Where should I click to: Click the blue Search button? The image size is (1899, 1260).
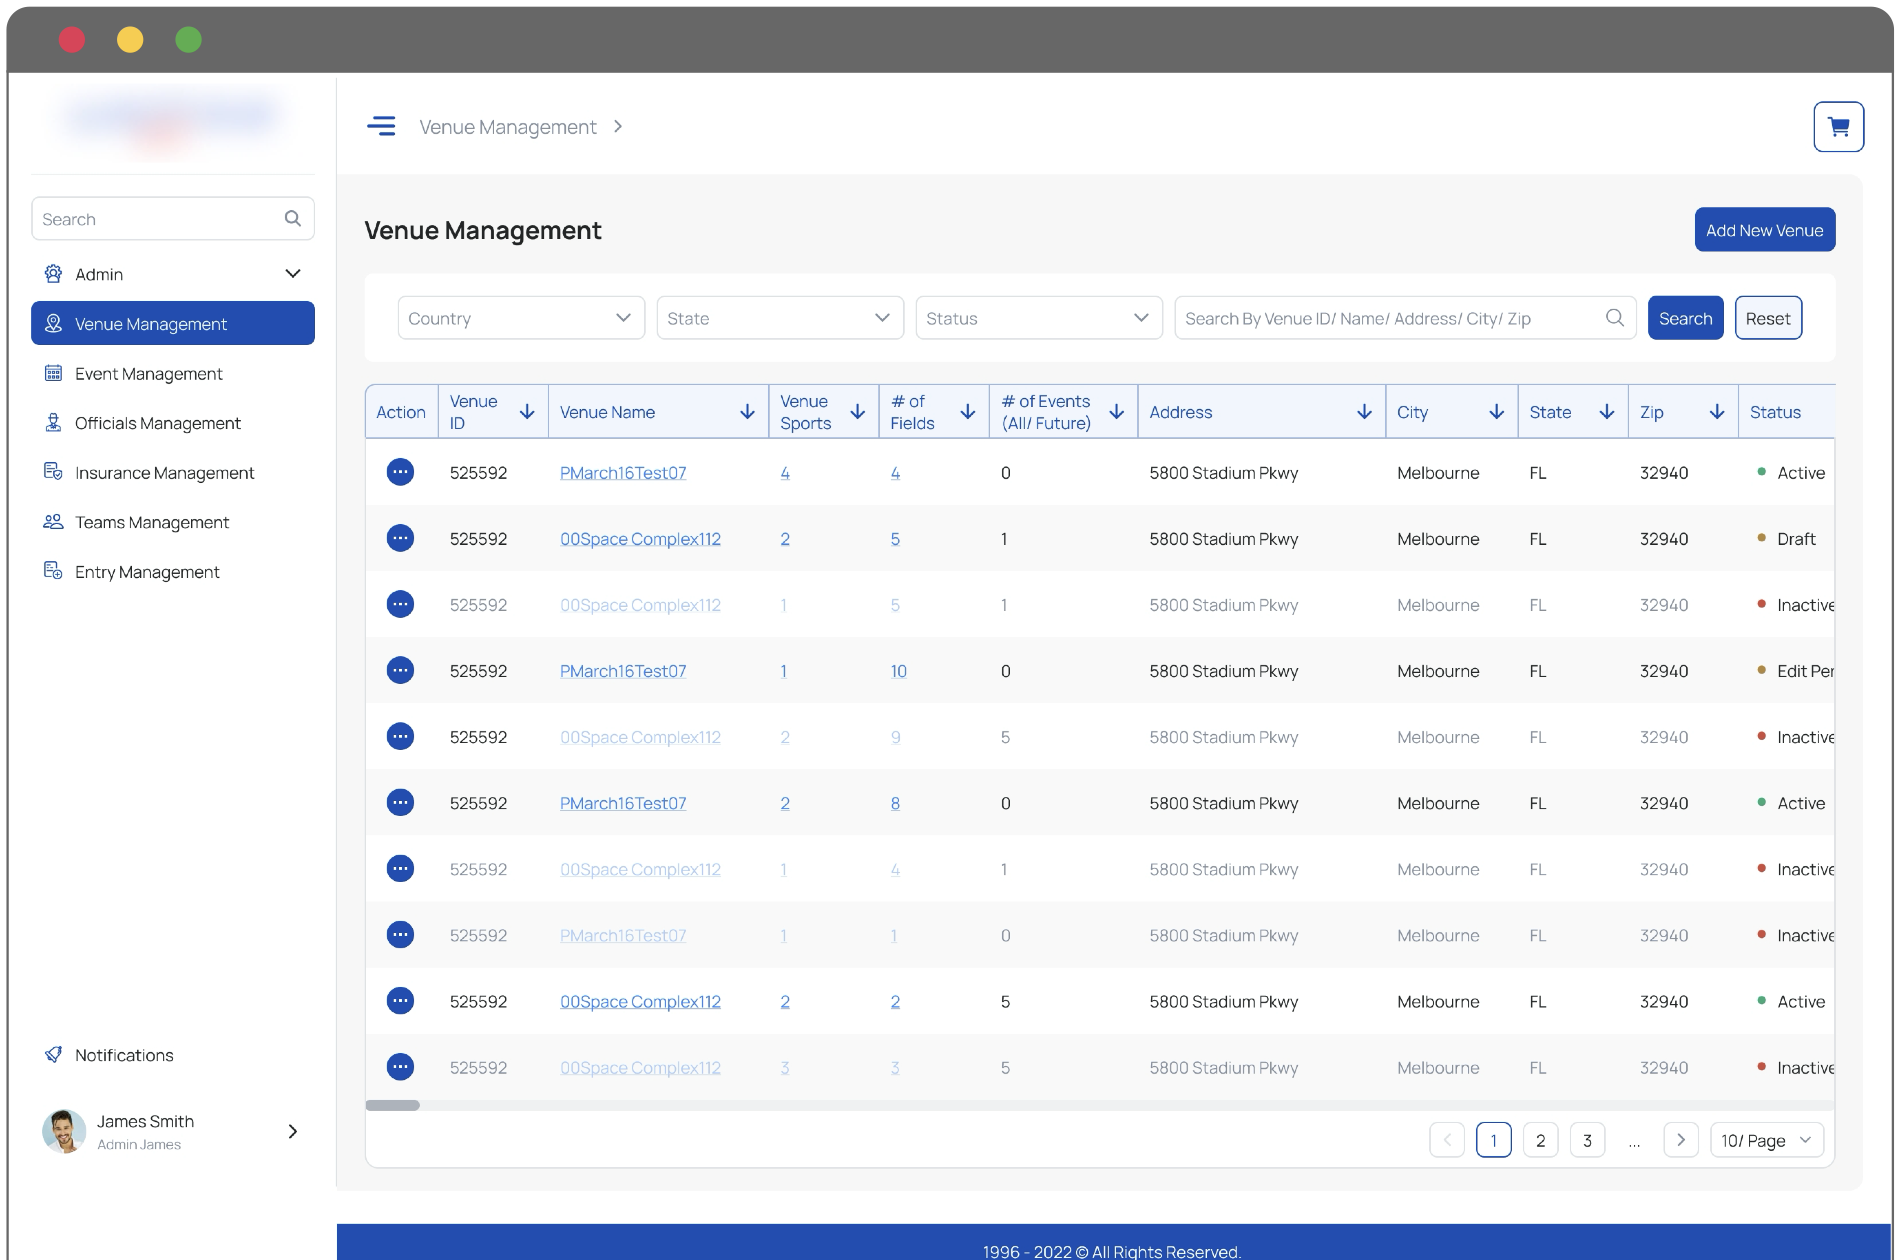(x=1685, y=318)
